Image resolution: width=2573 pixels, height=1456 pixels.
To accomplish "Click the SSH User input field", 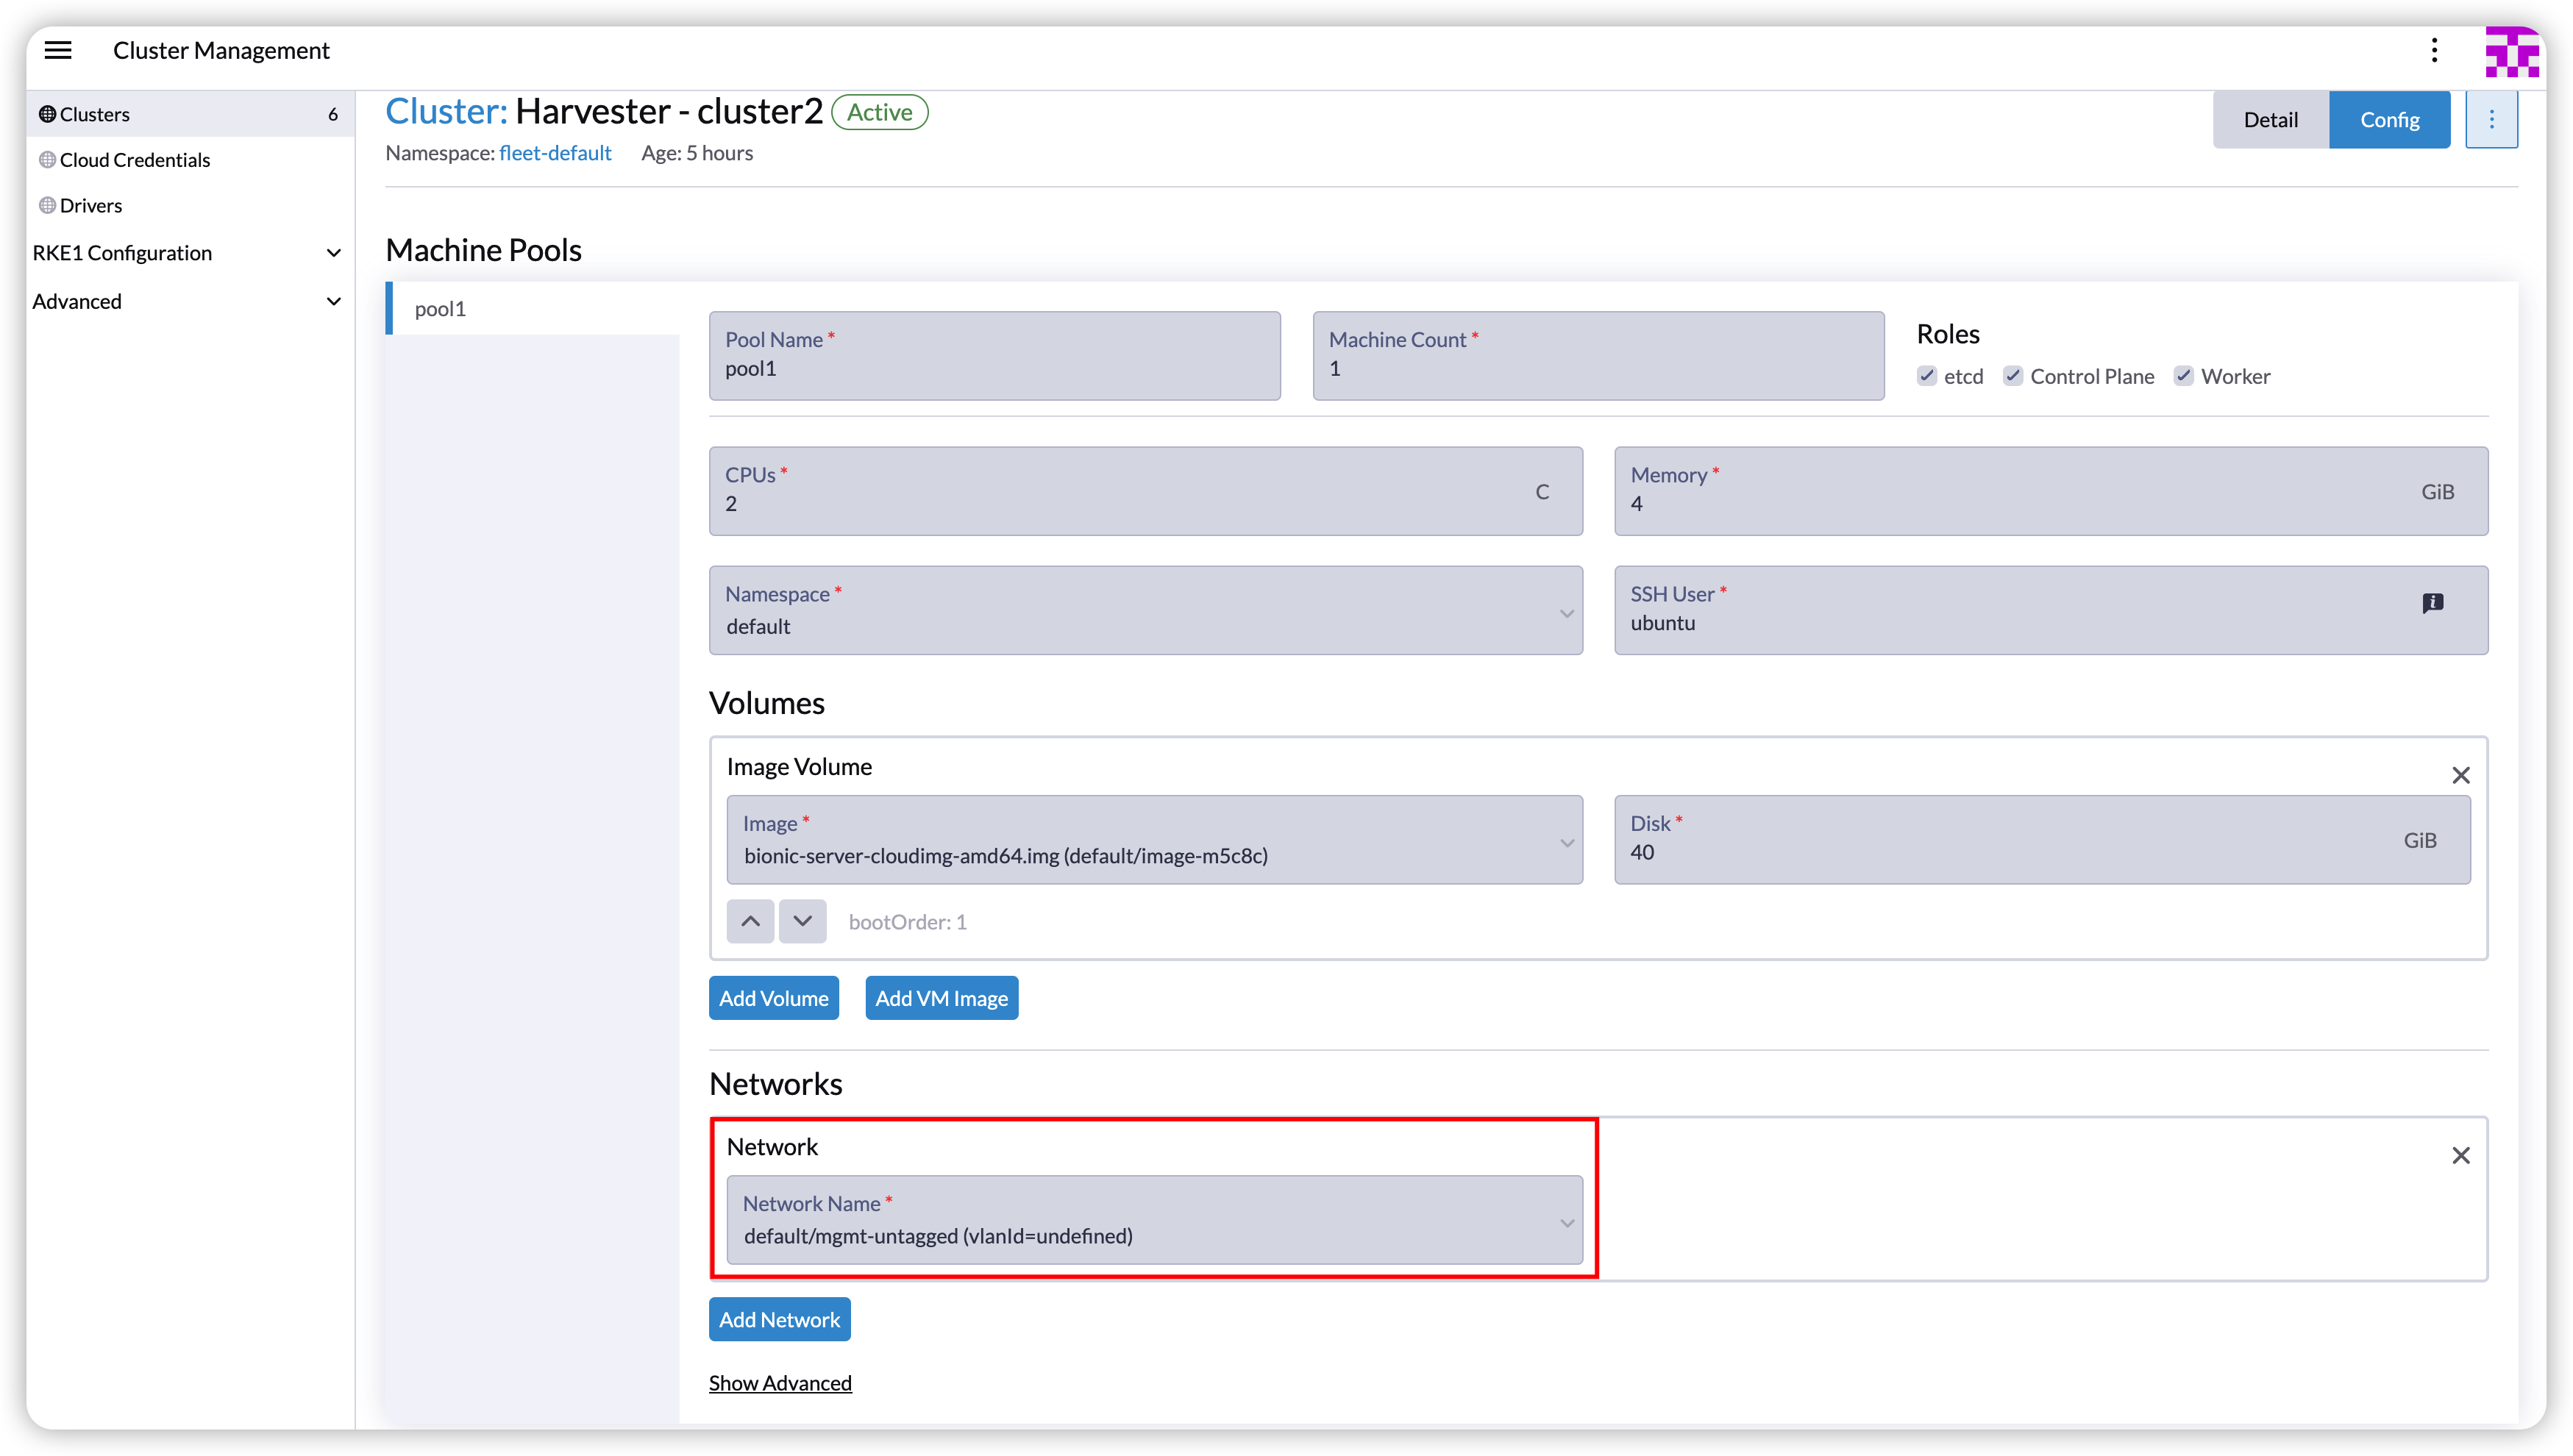I will click(2050, 610).
